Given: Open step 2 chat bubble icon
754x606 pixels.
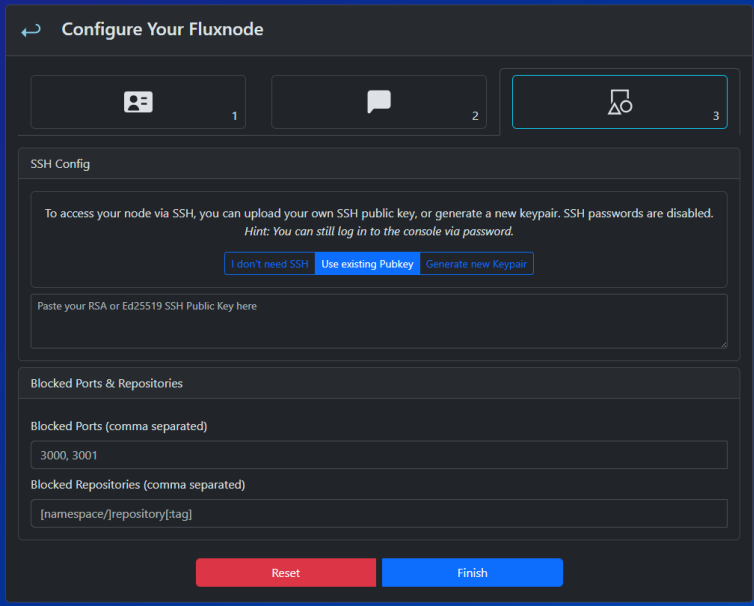Looking at the screenshot, I should [379, 102].
